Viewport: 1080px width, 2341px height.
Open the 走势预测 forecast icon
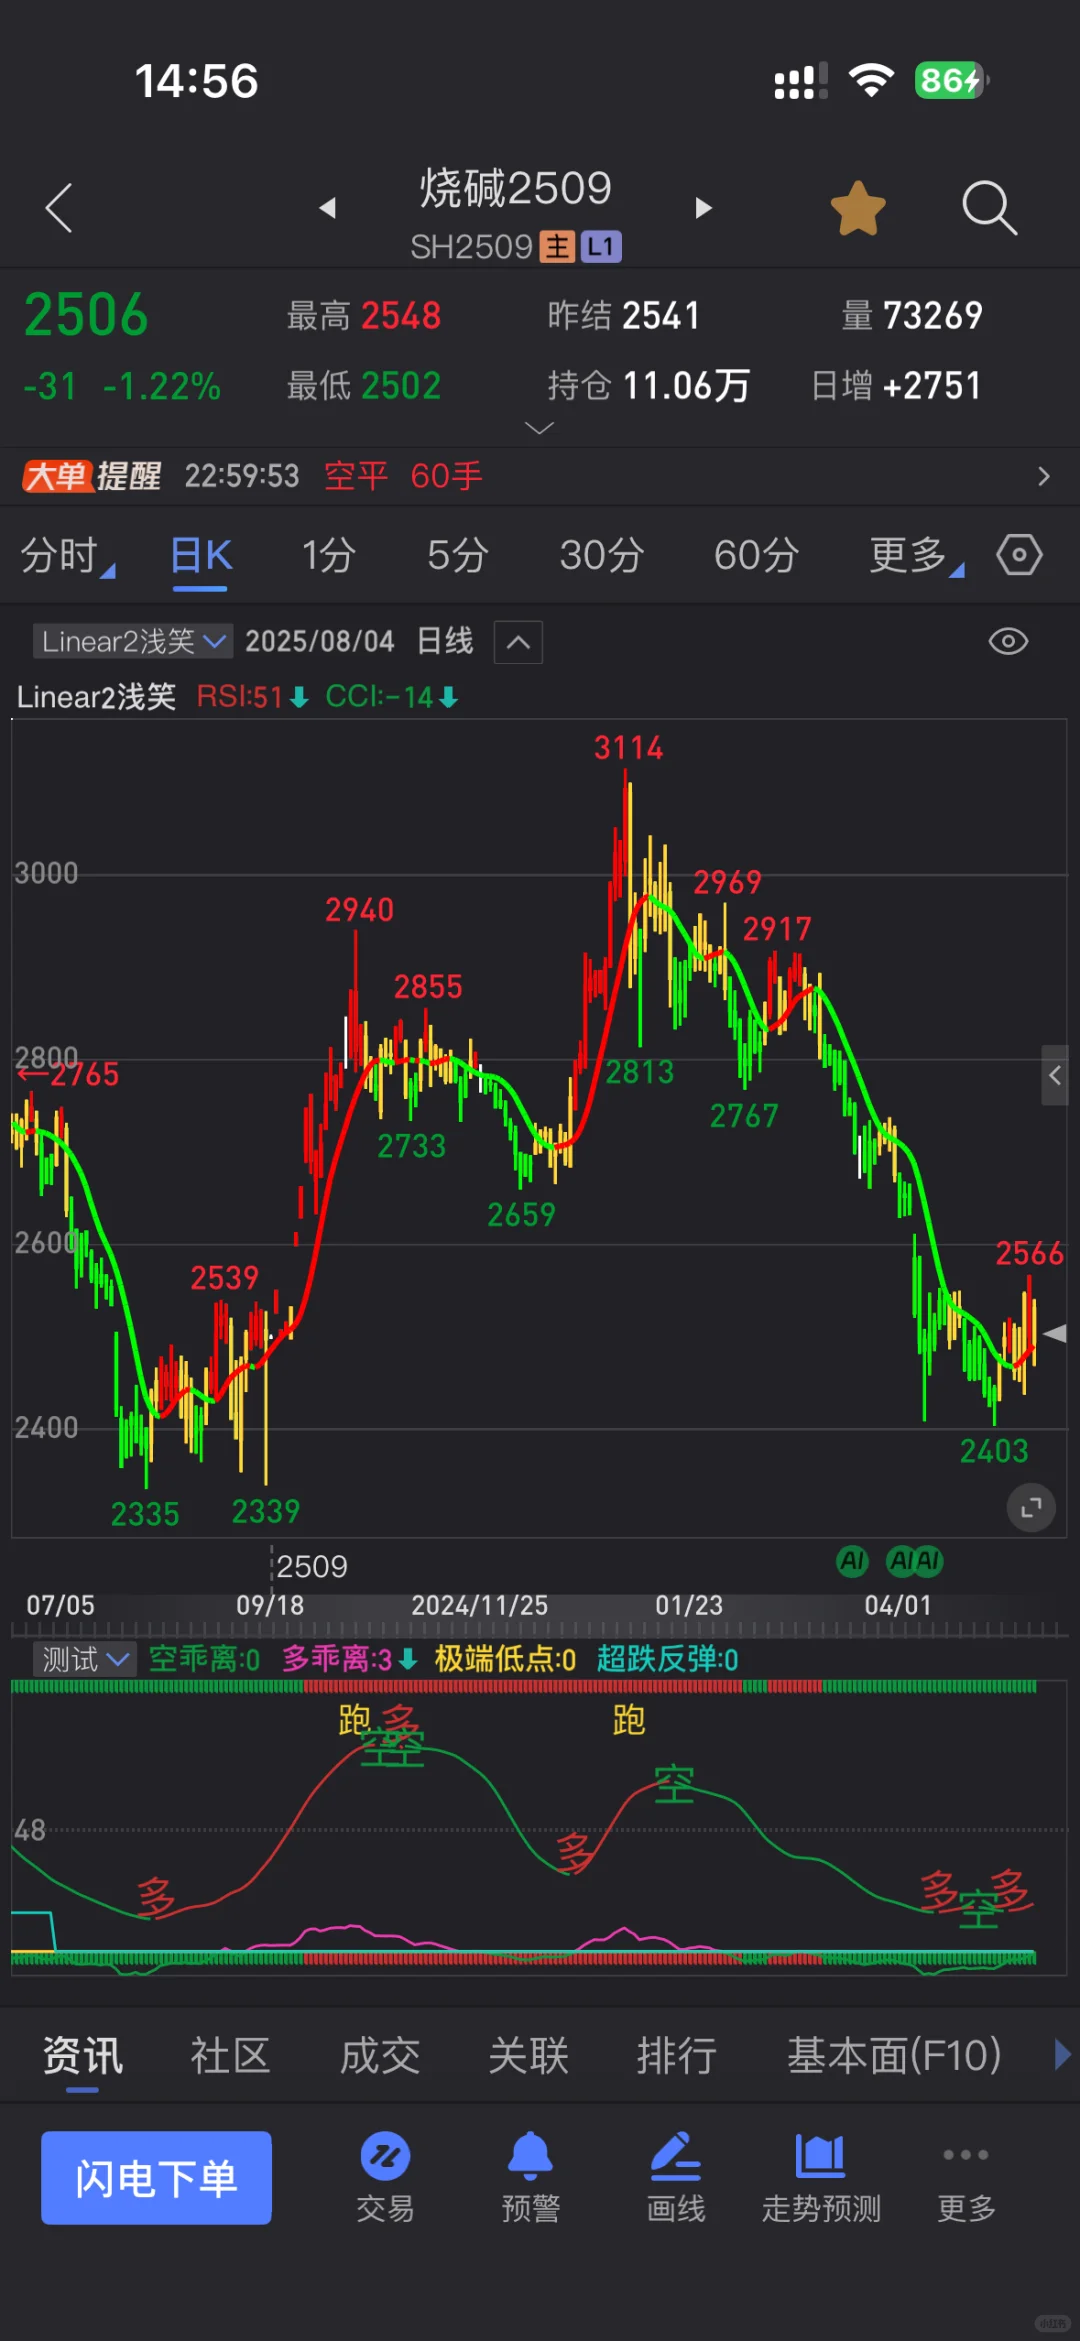[x=821, y=2177]
